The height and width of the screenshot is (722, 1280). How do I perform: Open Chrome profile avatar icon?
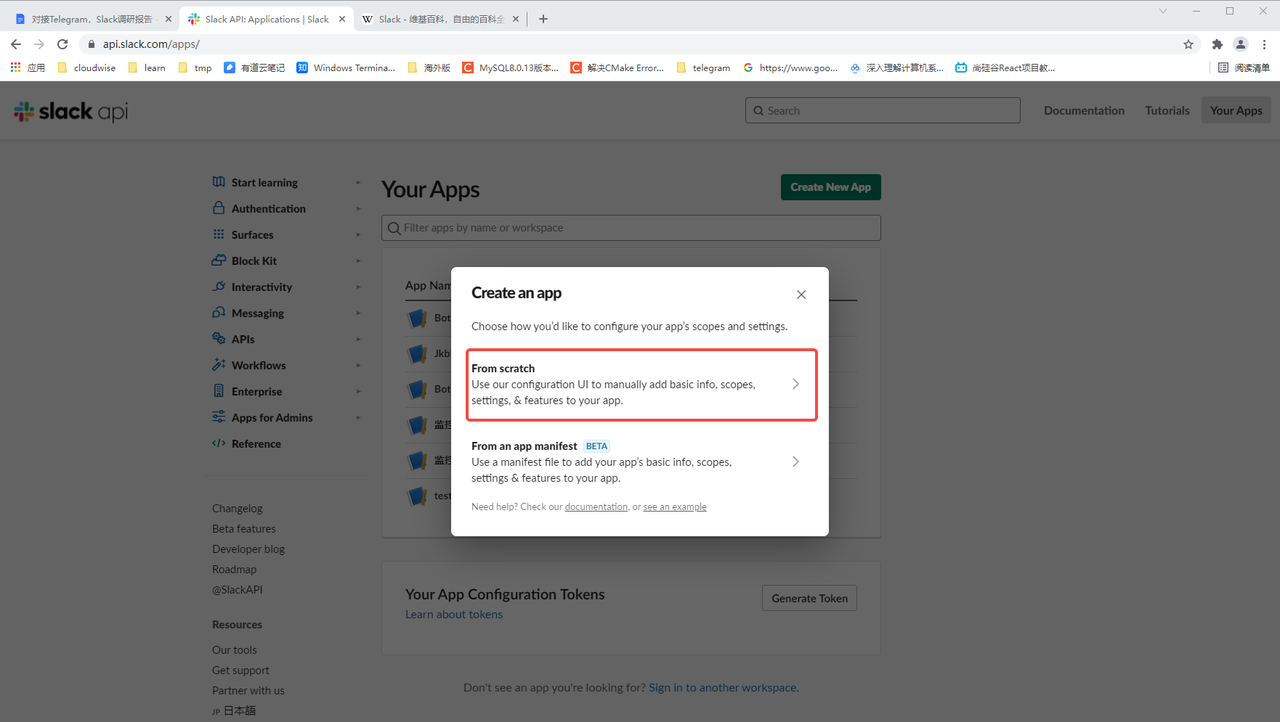coord(1241,44)
